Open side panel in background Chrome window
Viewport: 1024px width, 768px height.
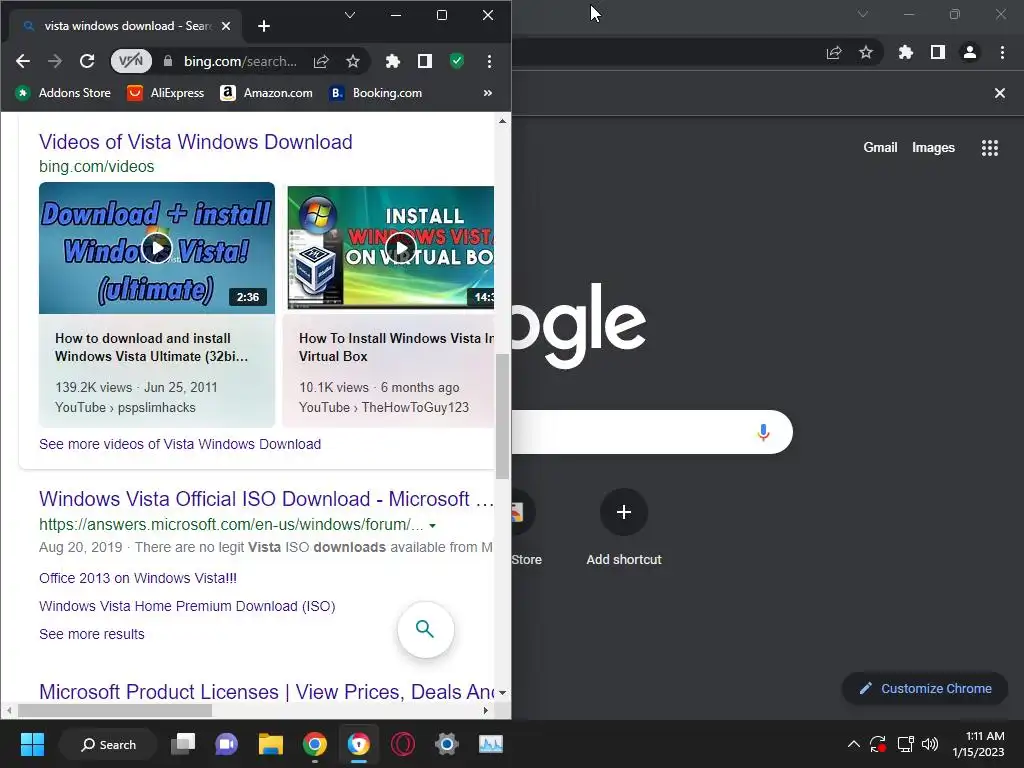coord(938,53)
